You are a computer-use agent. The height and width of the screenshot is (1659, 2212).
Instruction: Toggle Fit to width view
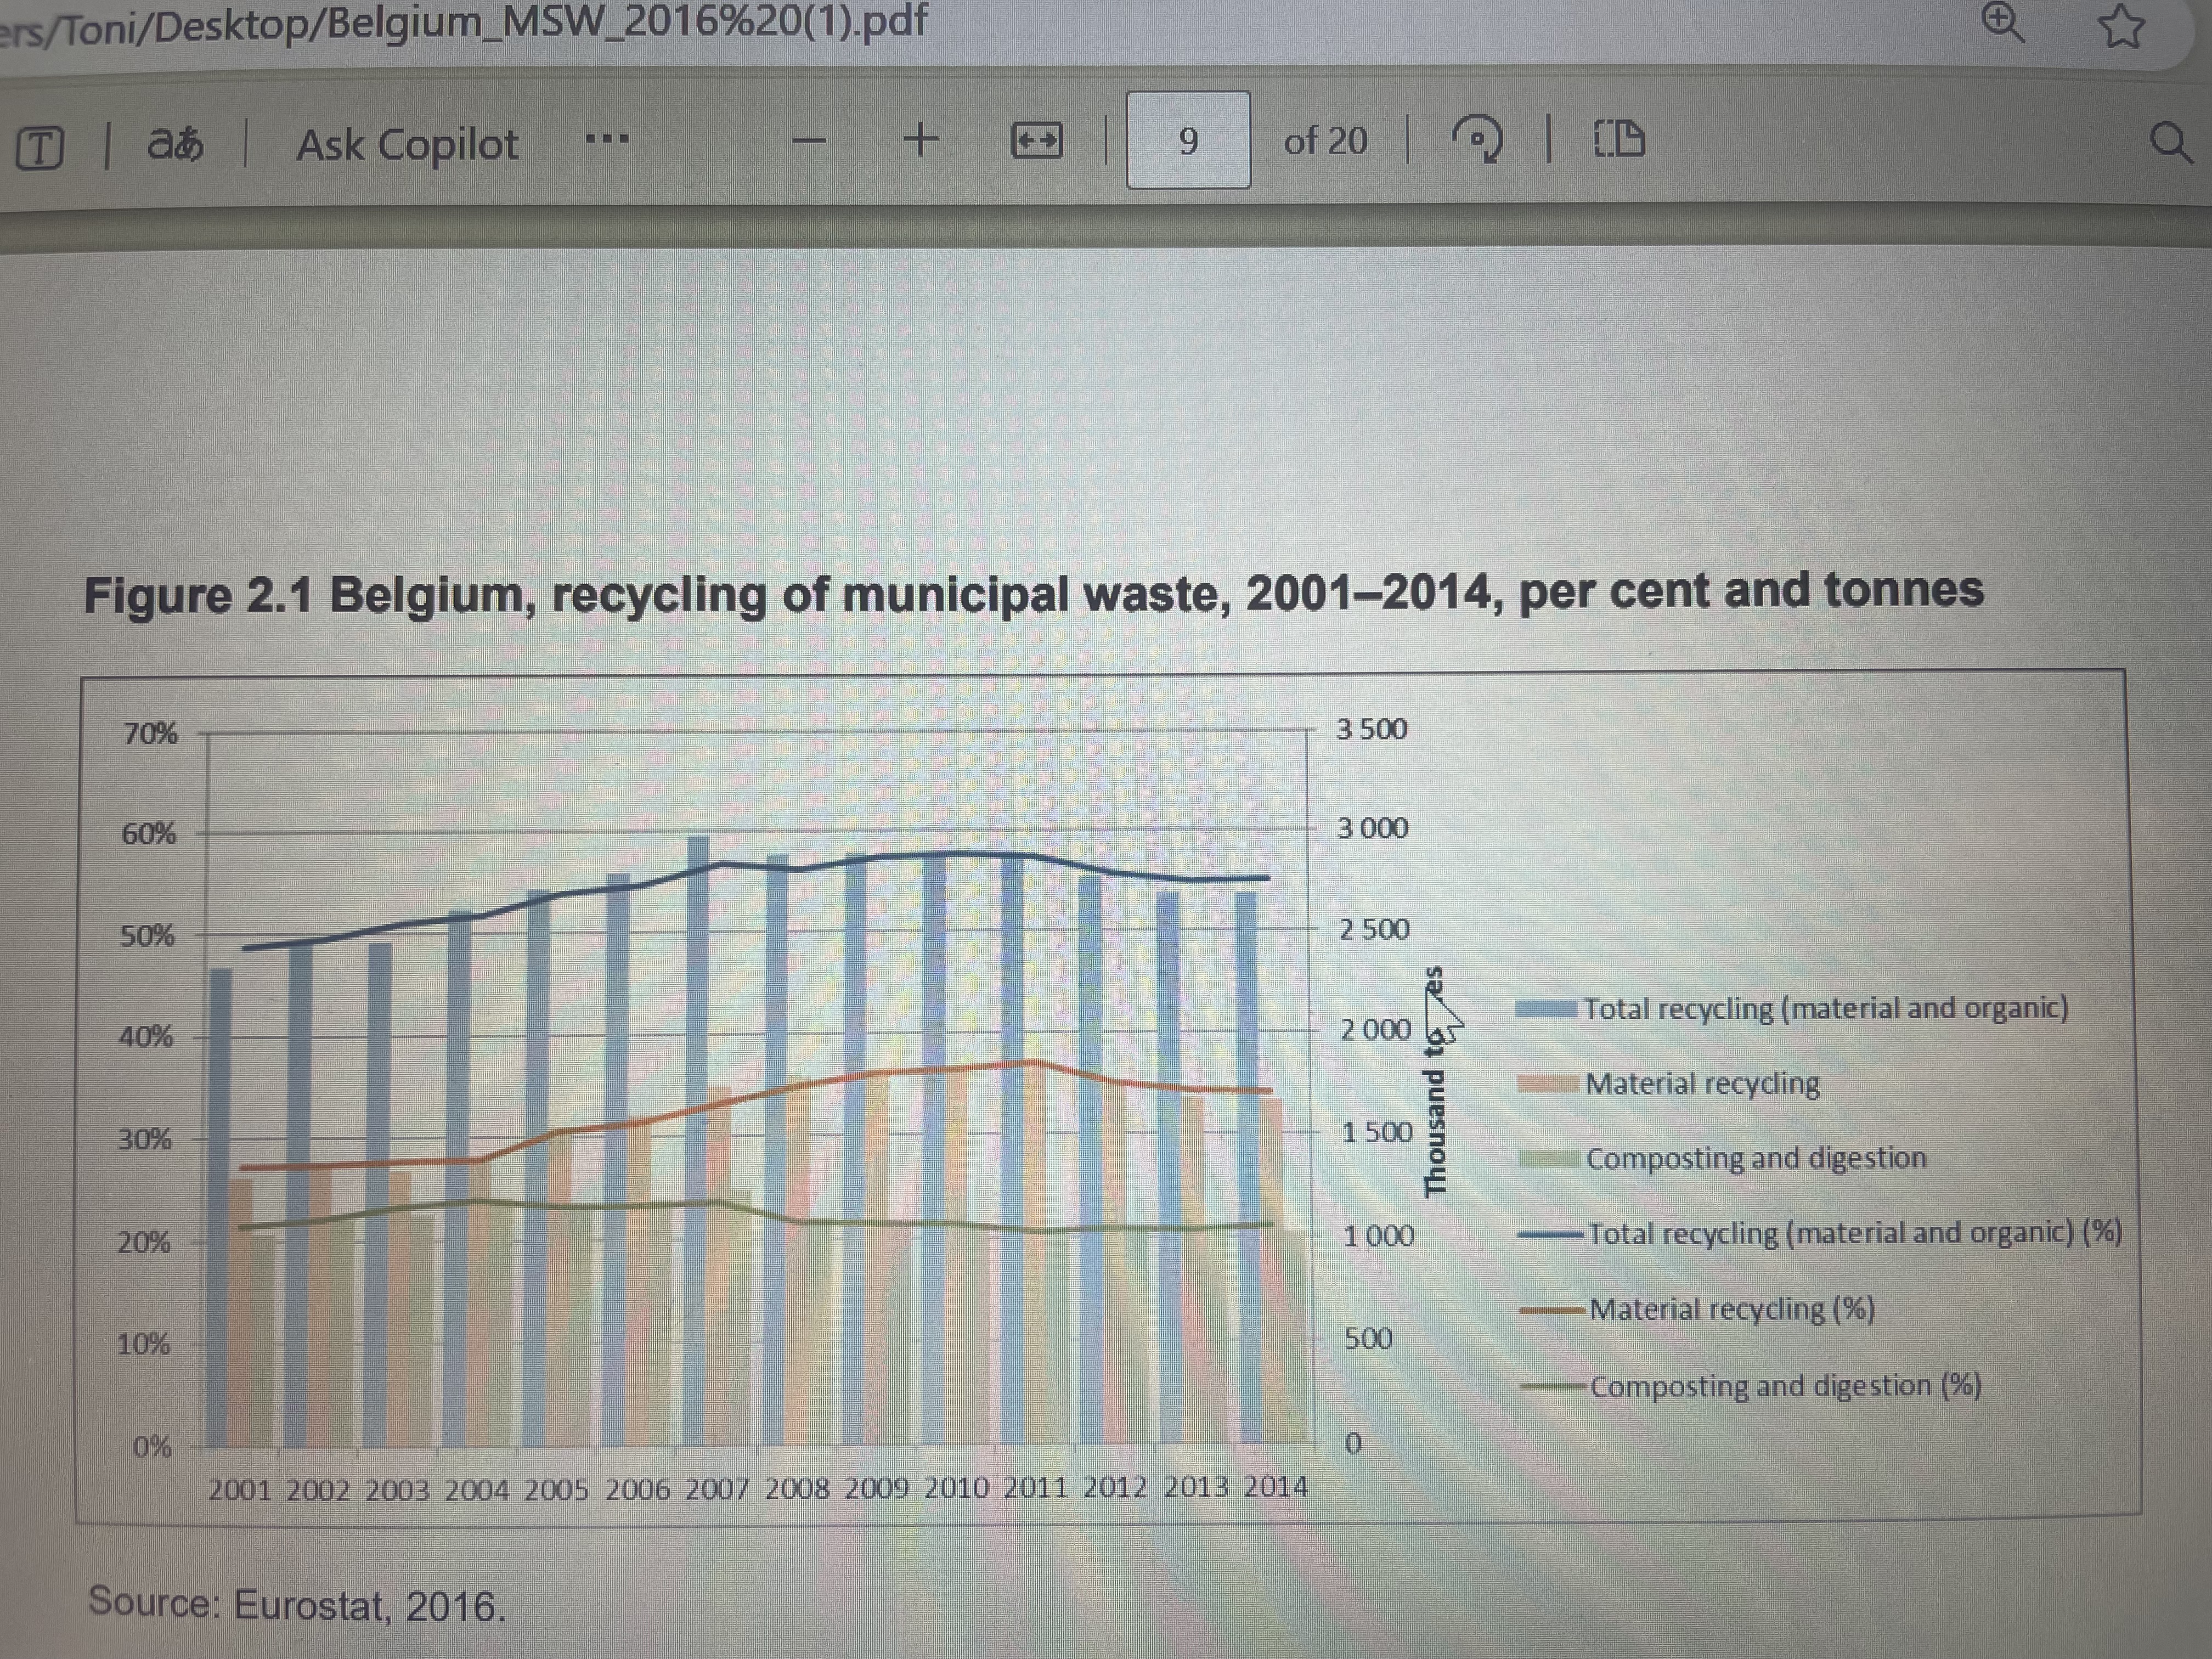coord(1036,141)
